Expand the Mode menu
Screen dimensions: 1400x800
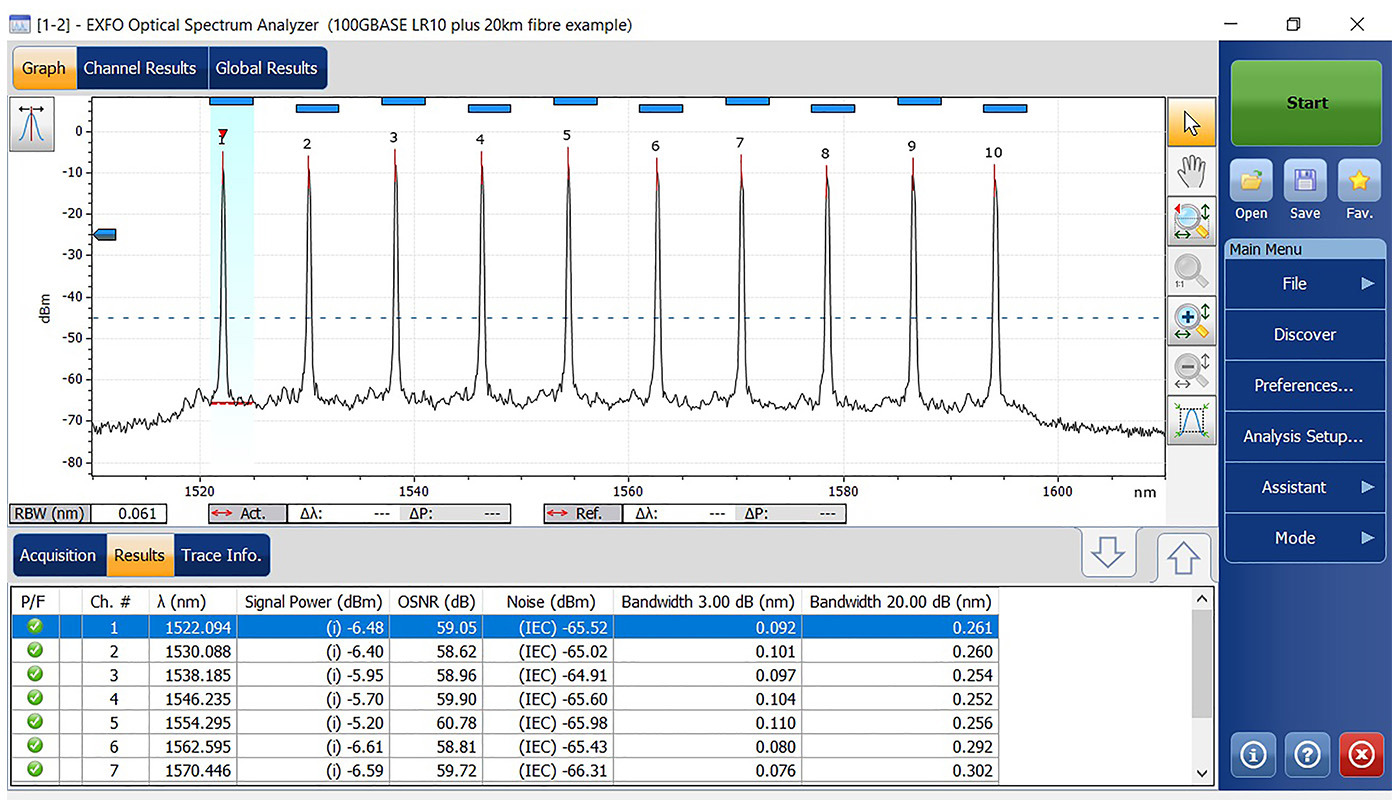coord(1304,538)
